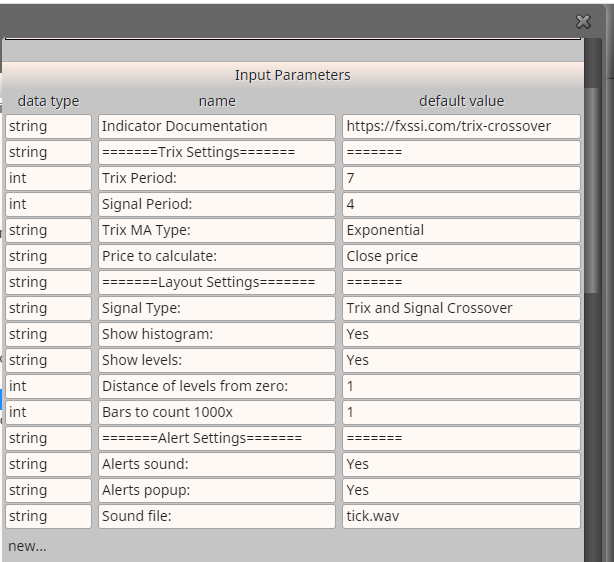Click the Alerts popup: name field
This screenshot has height=562, width=614.
[x=217, y=490]
